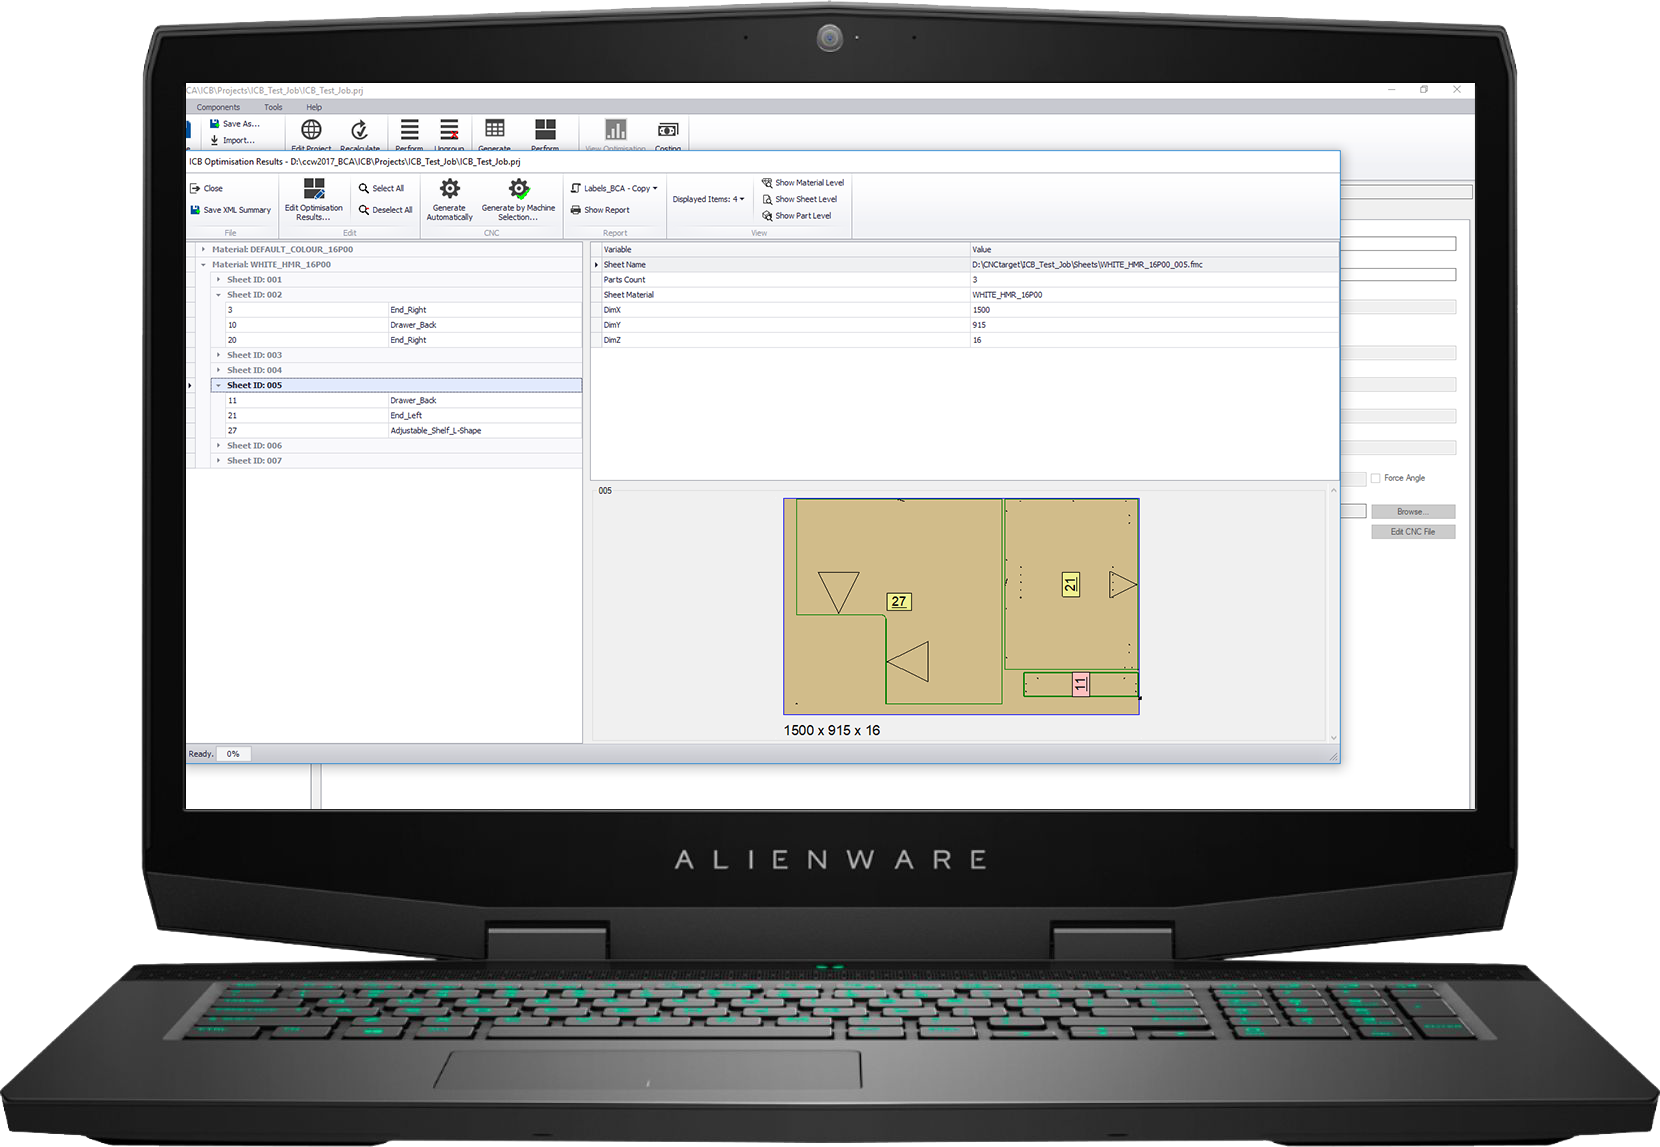Expand Material DEFAULT_COLOUR_16P00 node

203,250
